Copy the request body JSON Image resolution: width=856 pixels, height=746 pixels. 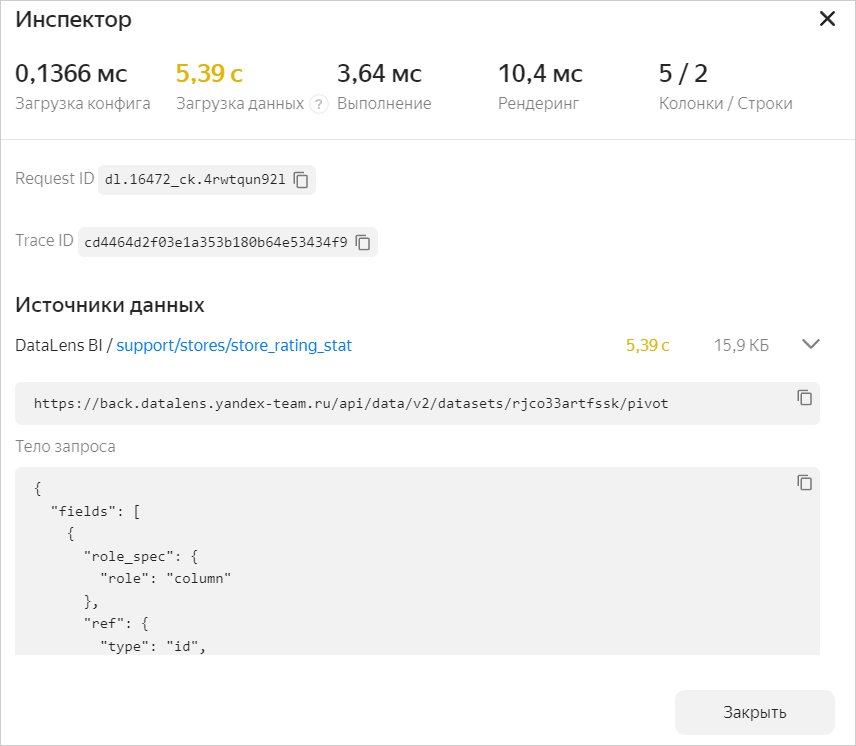pos(804,482)
